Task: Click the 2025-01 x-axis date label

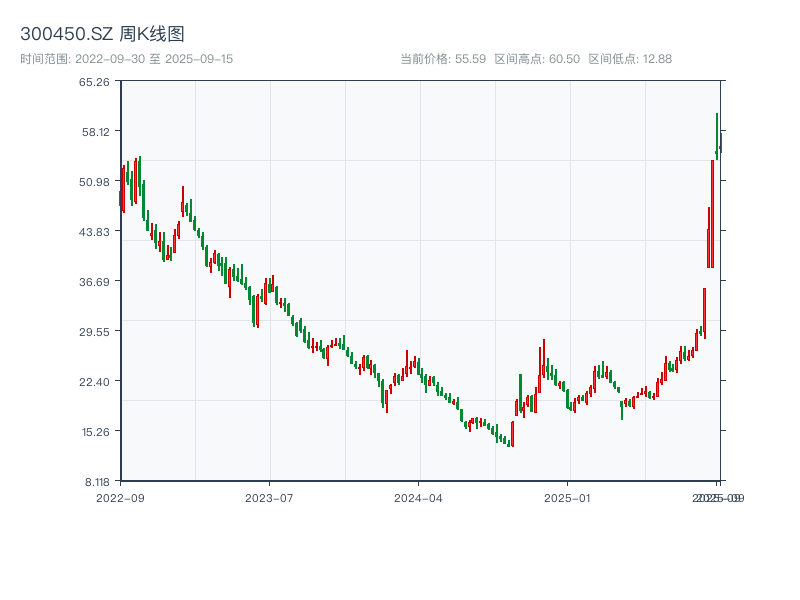Action: (x=569, y=497)
